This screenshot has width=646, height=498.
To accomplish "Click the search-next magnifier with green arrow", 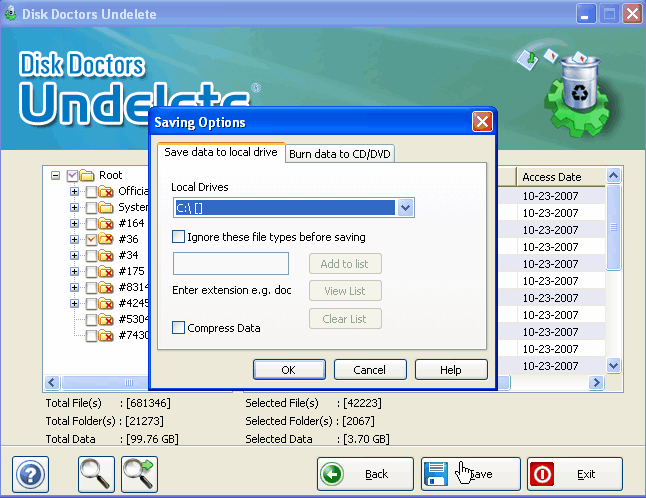I will [139, 474].
